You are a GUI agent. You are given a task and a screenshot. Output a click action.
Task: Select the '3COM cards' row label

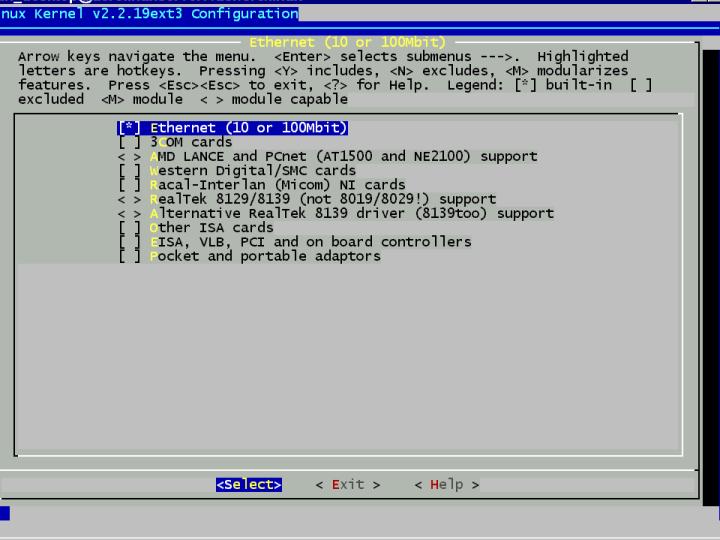coord(191,142)
